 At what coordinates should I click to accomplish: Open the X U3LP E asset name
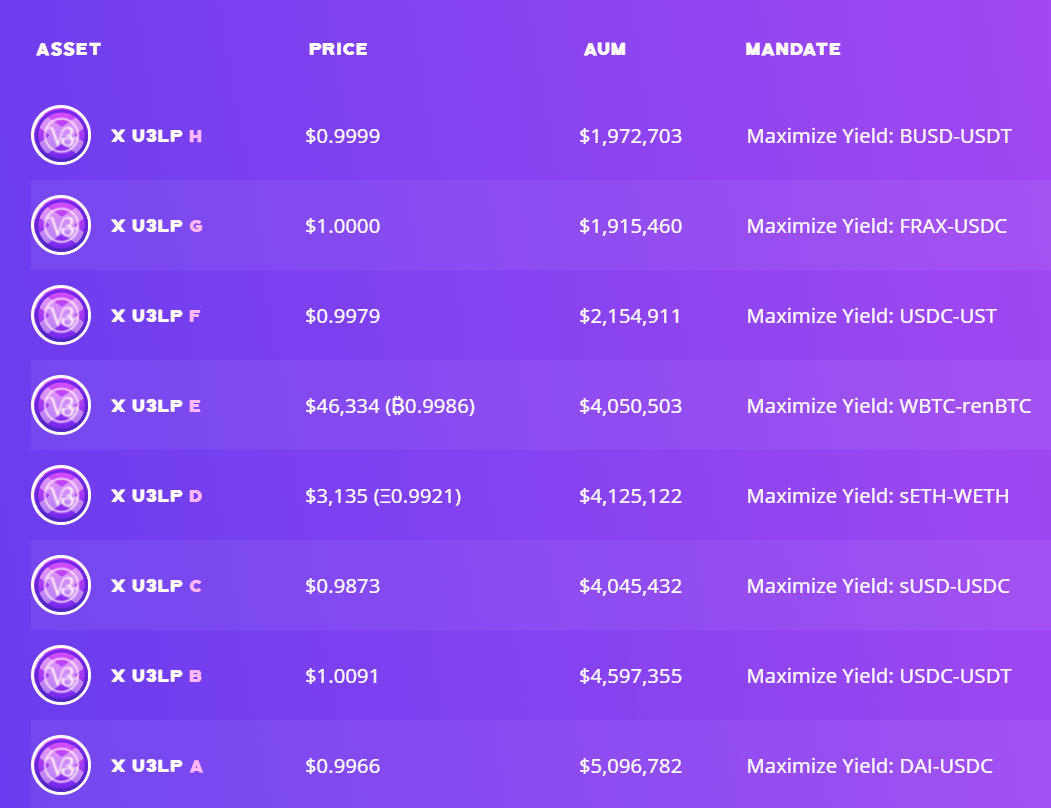point(156,406)
